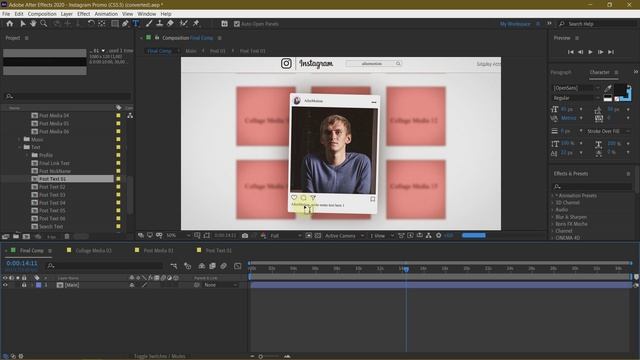Enable Frame Blending for timeline layers
This screenshot has width=640, height=360.
(212, 266)
